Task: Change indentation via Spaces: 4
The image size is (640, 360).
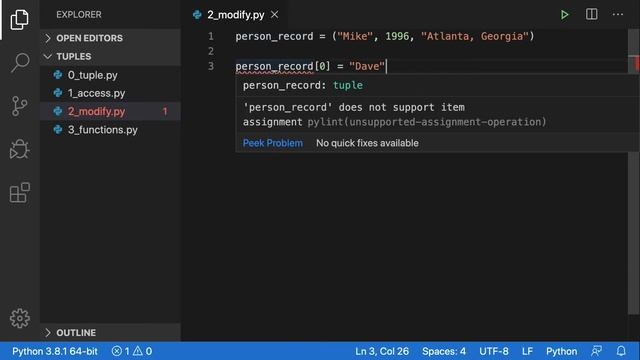Action: 444,351
